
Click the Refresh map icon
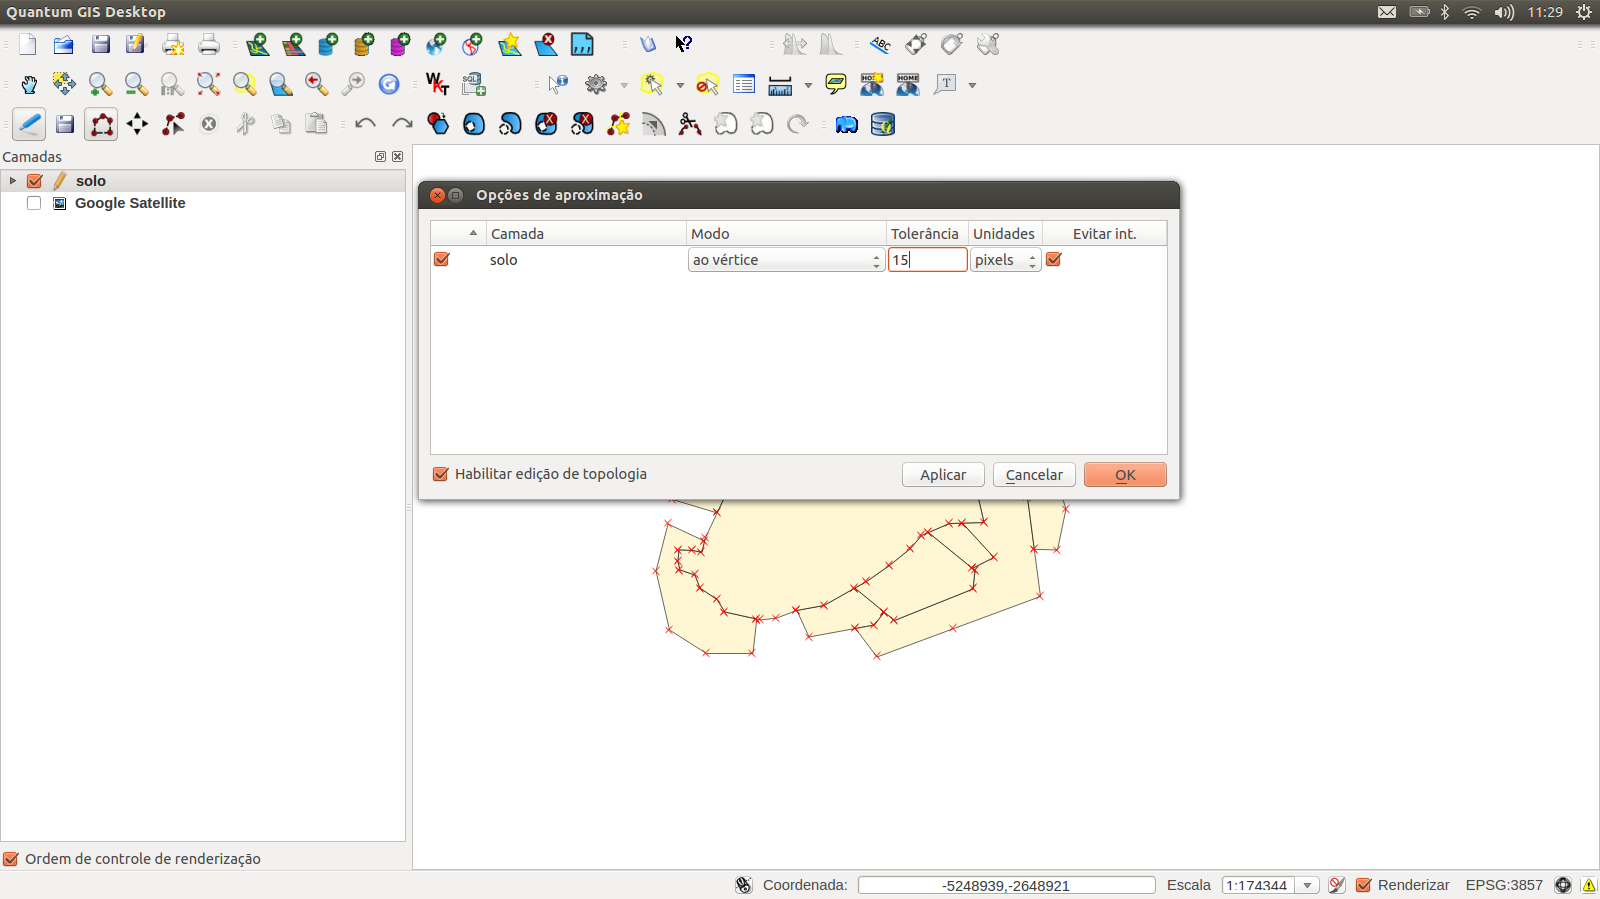click(x=389, y=85)
